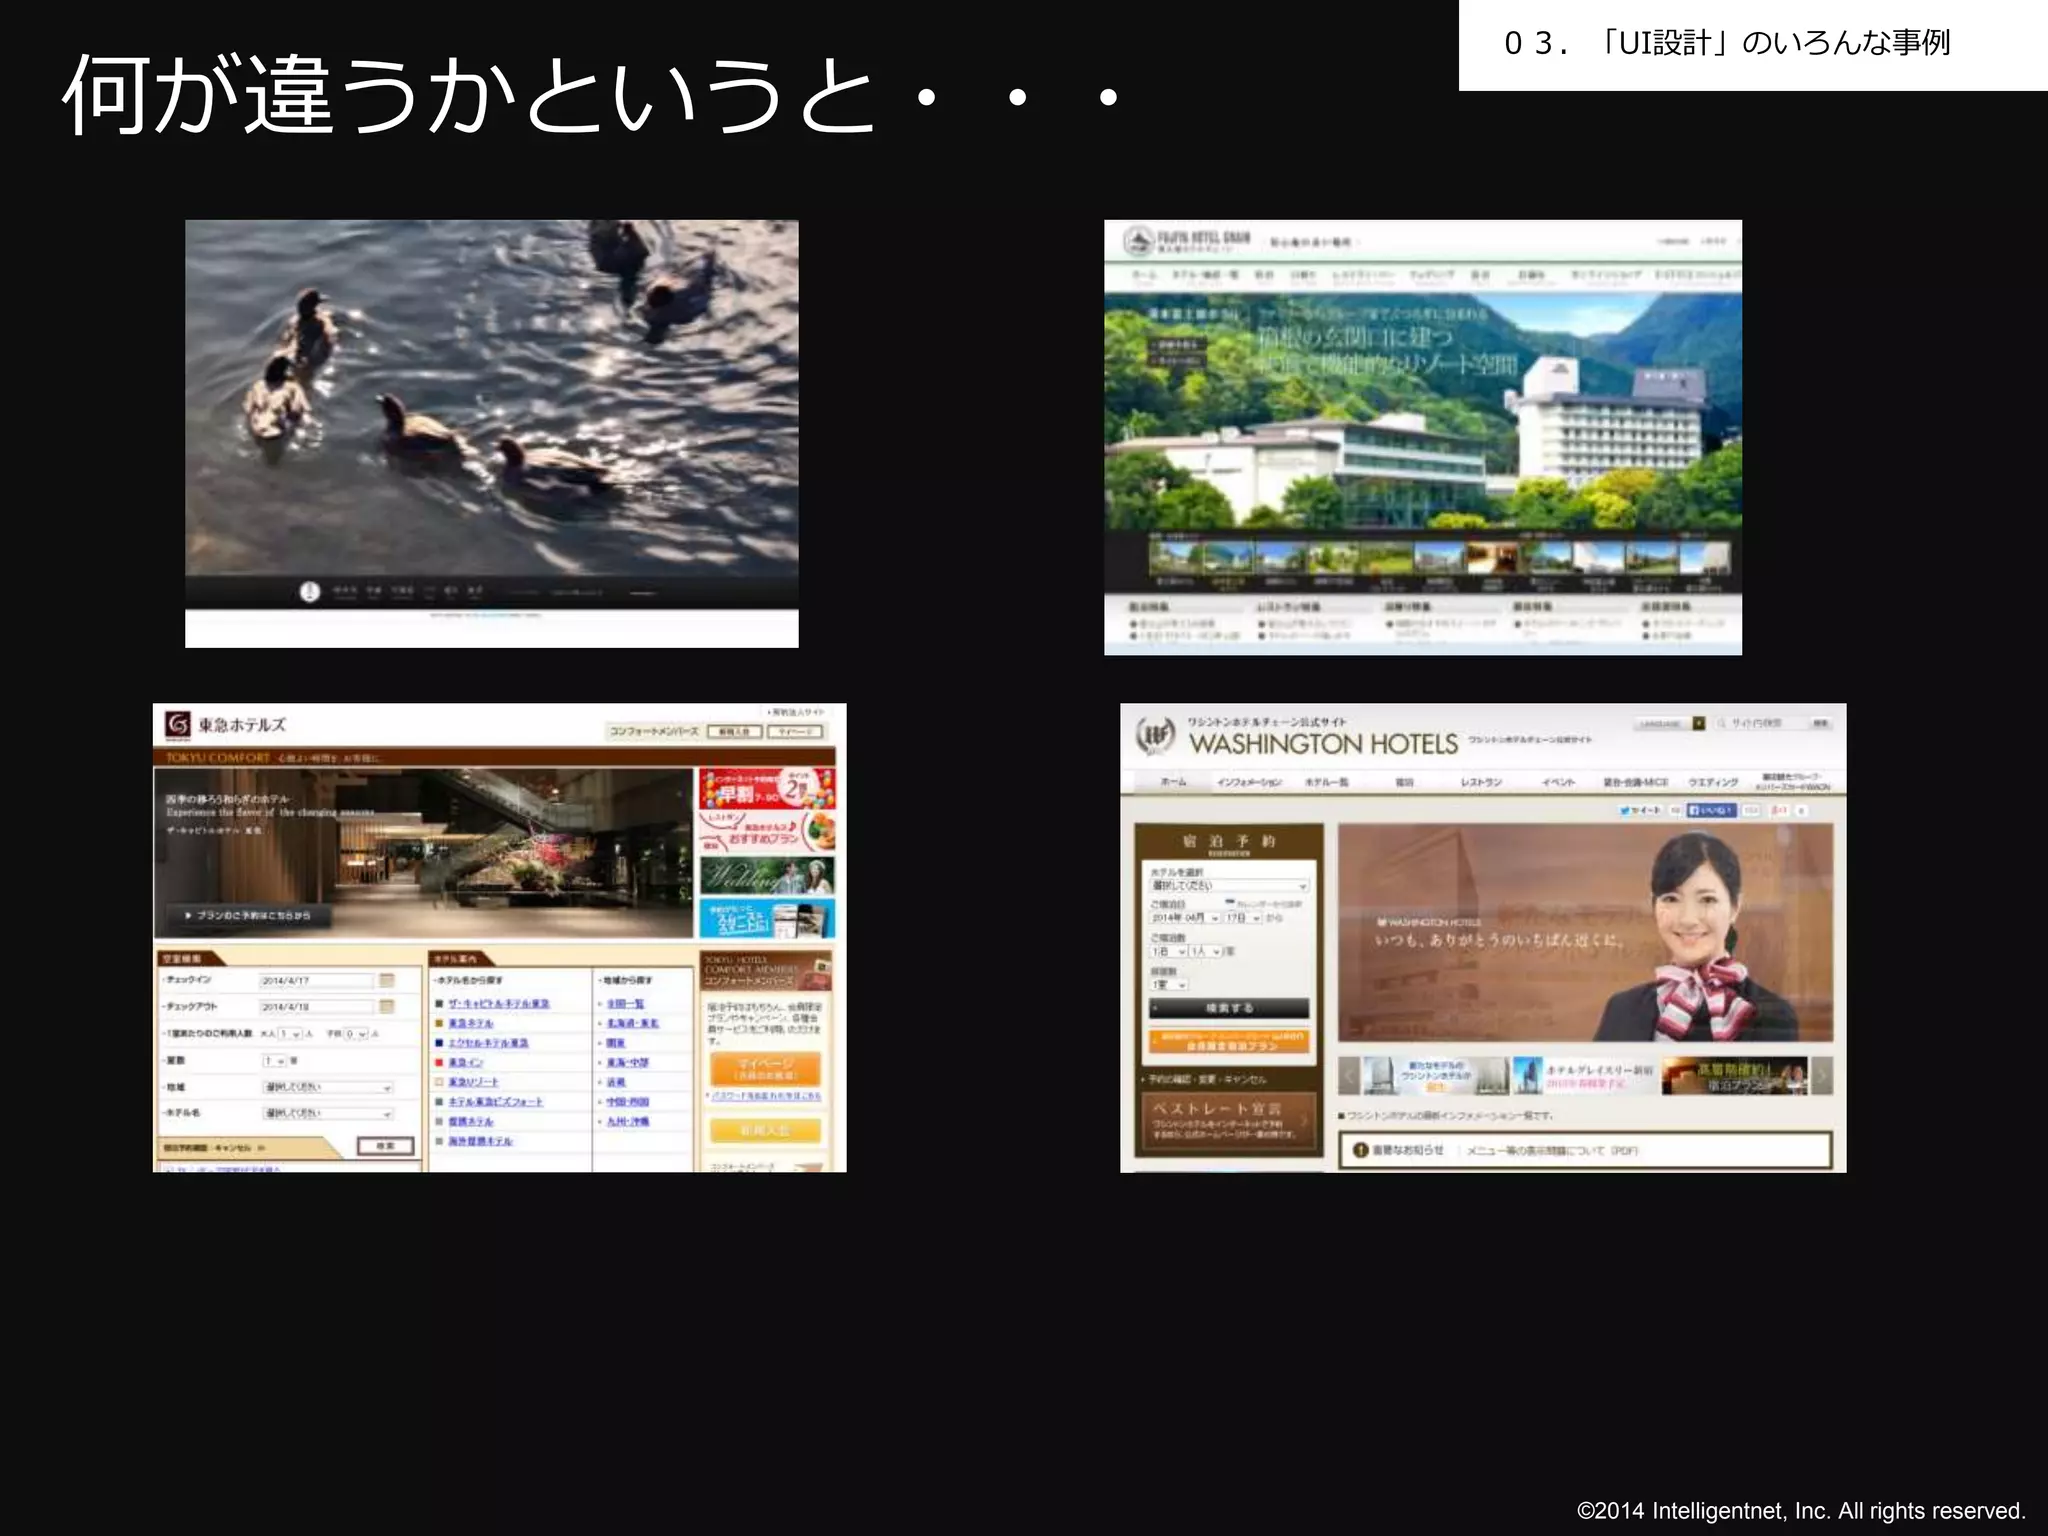Click the Google+ button on Washington site
2048x1536 pixels.
pyautogui.click(x=1779, y=810)
